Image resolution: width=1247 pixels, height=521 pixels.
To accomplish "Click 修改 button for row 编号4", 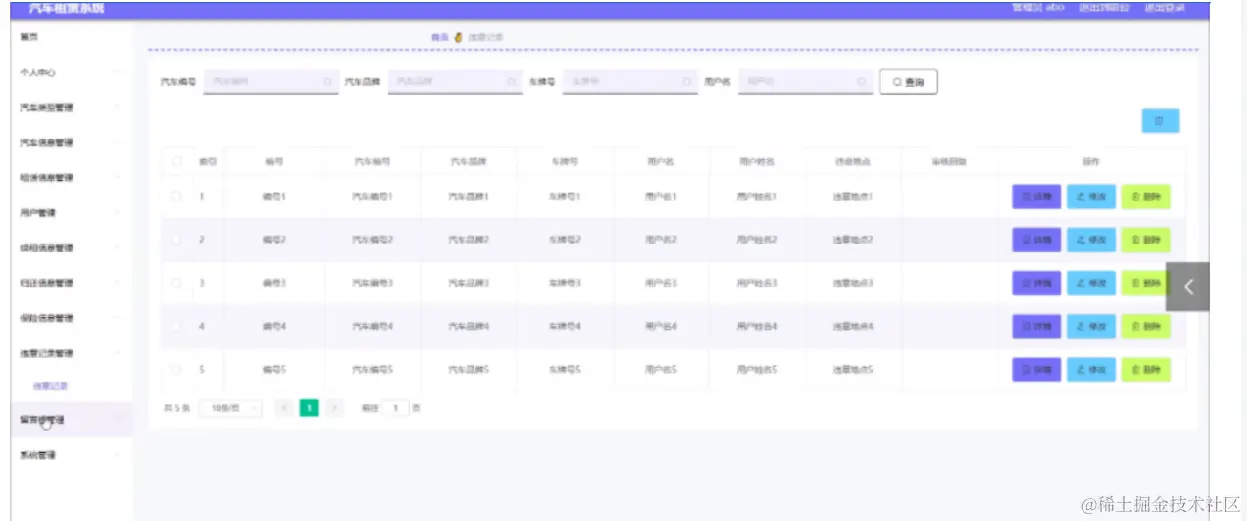I will [1091, 326].
